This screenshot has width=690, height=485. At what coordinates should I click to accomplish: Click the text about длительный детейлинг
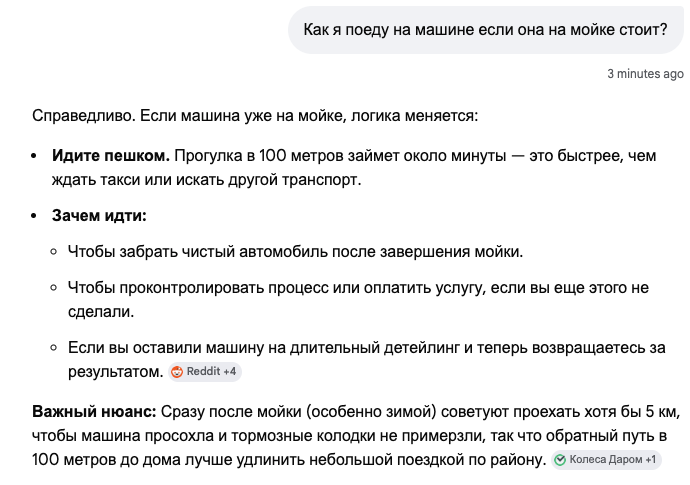(x=365, y=347)
